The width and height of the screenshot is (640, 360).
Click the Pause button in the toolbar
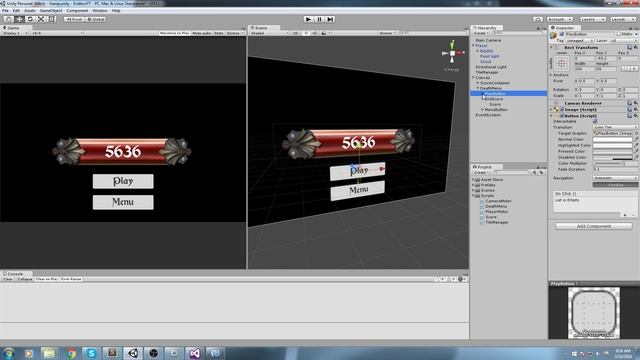pyautogui.click(x=320, y=19)
